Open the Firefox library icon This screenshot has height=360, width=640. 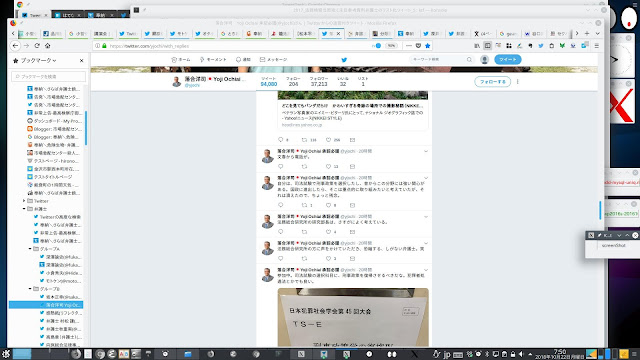[477, 46]
